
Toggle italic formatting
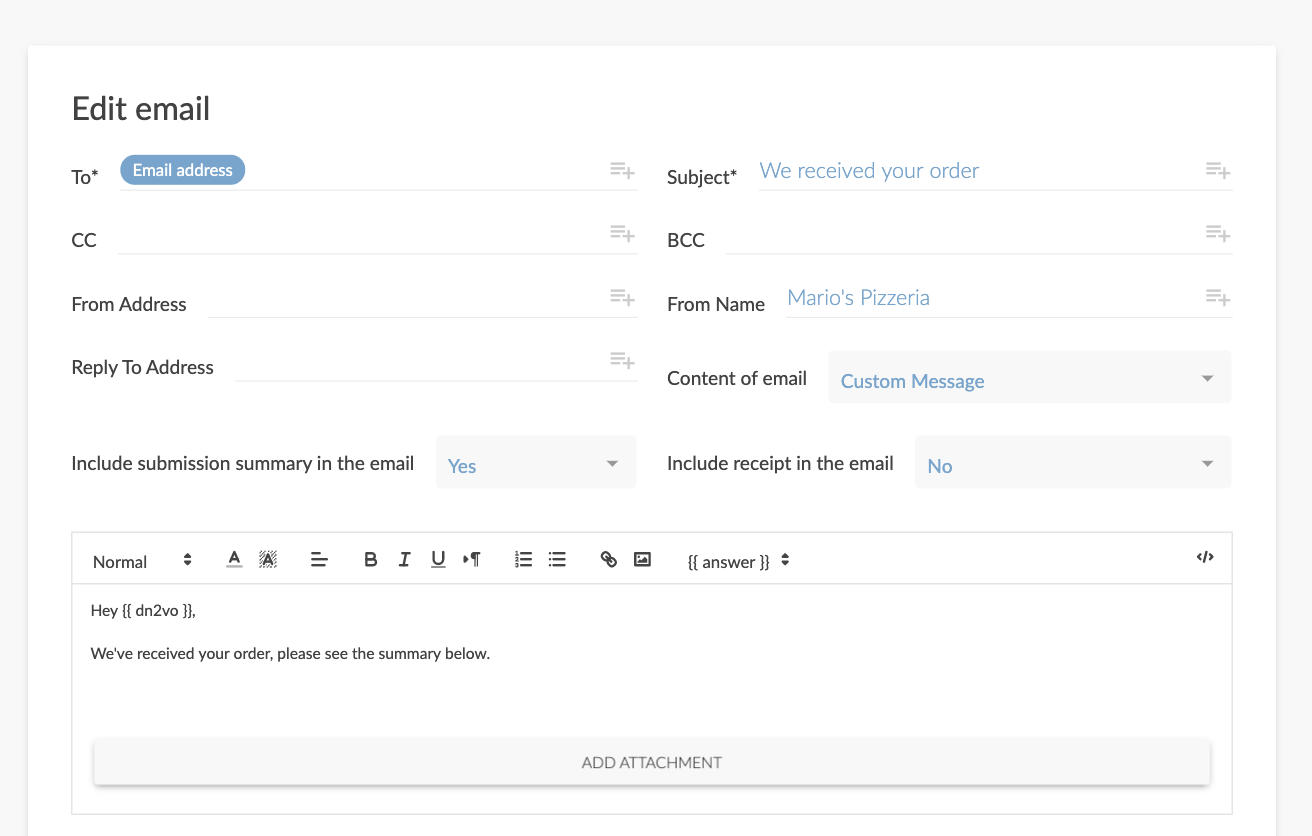404,560
